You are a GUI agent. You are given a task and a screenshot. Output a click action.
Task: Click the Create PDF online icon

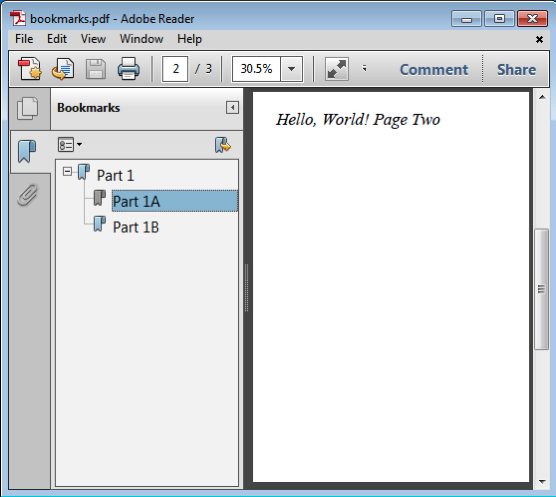(30, 69)
